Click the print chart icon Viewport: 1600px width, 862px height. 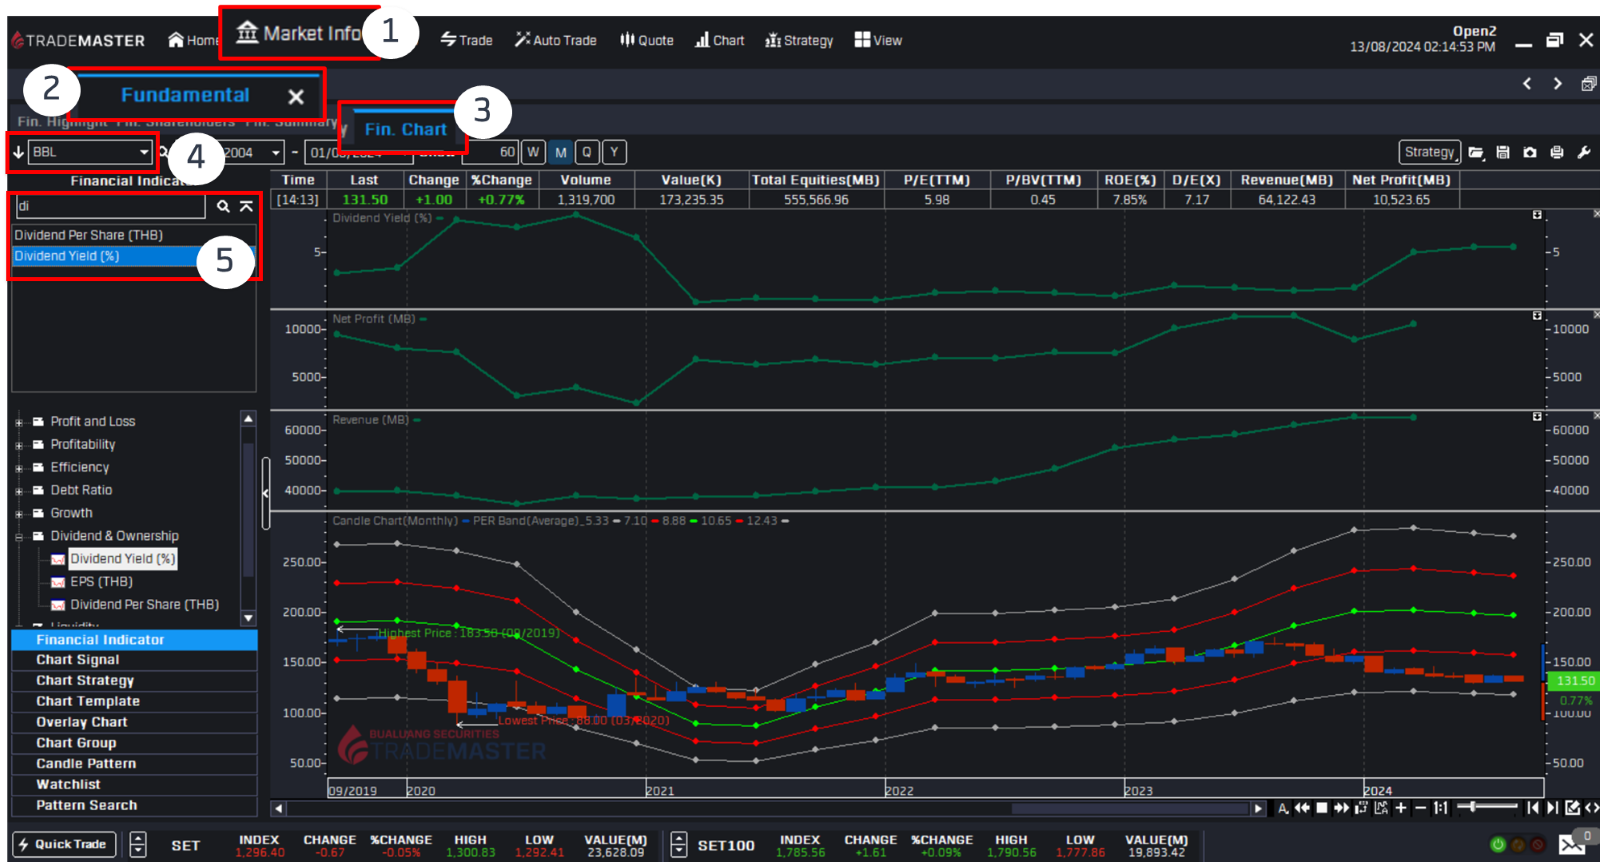(x=1556, y=152)
